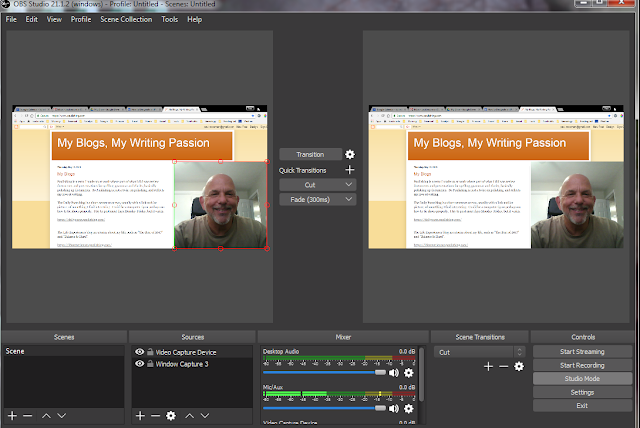Click program output preview on right

coord(496,177)
